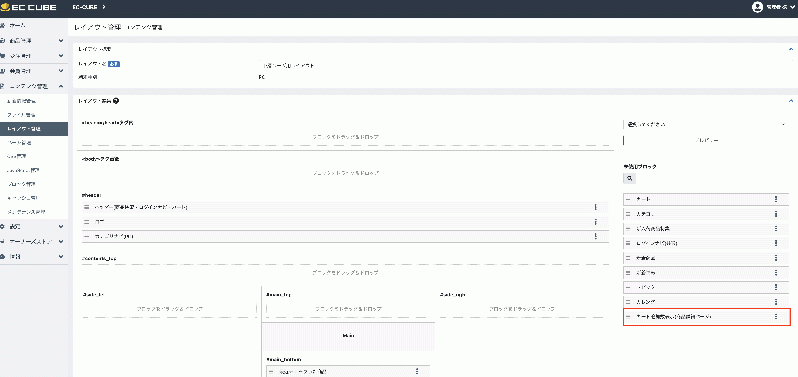
Task: Open the layout selection dropdown above the preview button
Action: pyautogui.click(x=706, y=124)
